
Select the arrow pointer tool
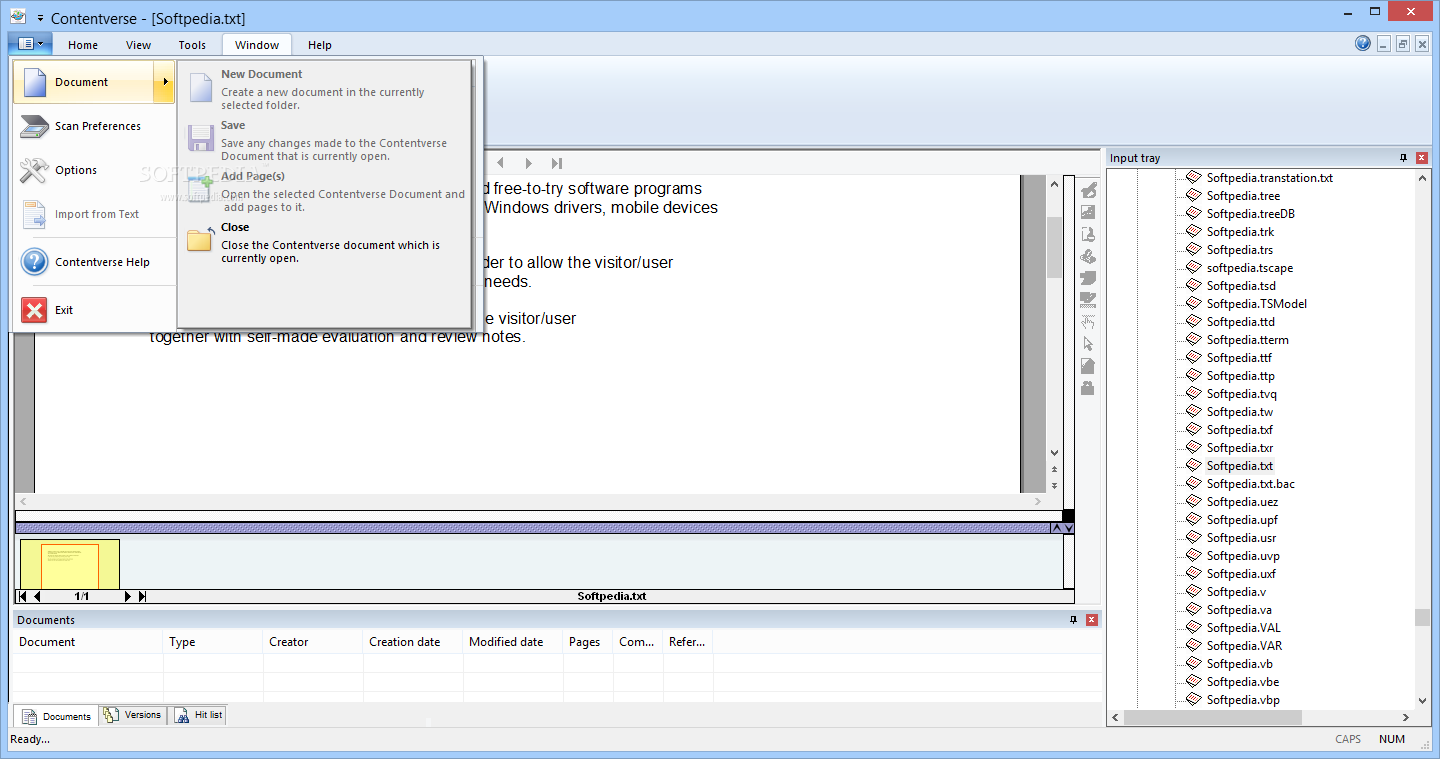(1088, 344)
